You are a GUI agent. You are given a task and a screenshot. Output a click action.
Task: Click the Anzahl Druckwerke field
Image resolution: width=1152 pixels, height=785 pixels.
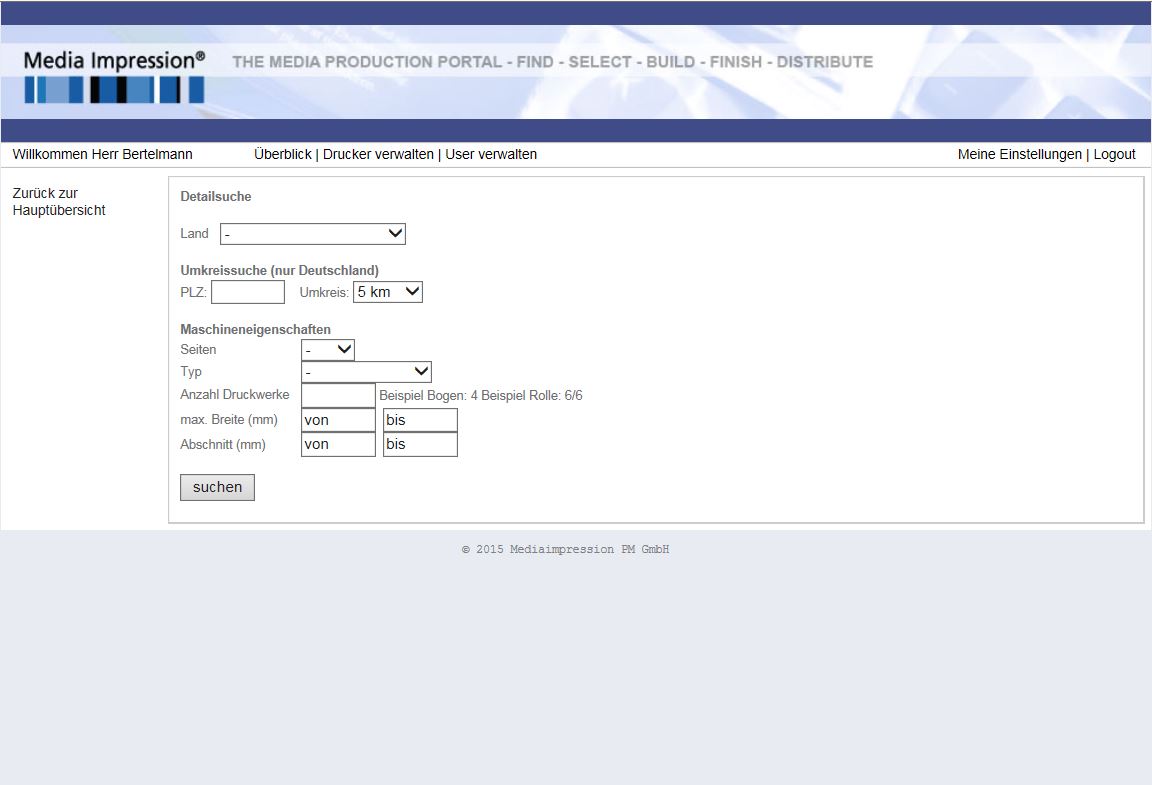(338, 395)
